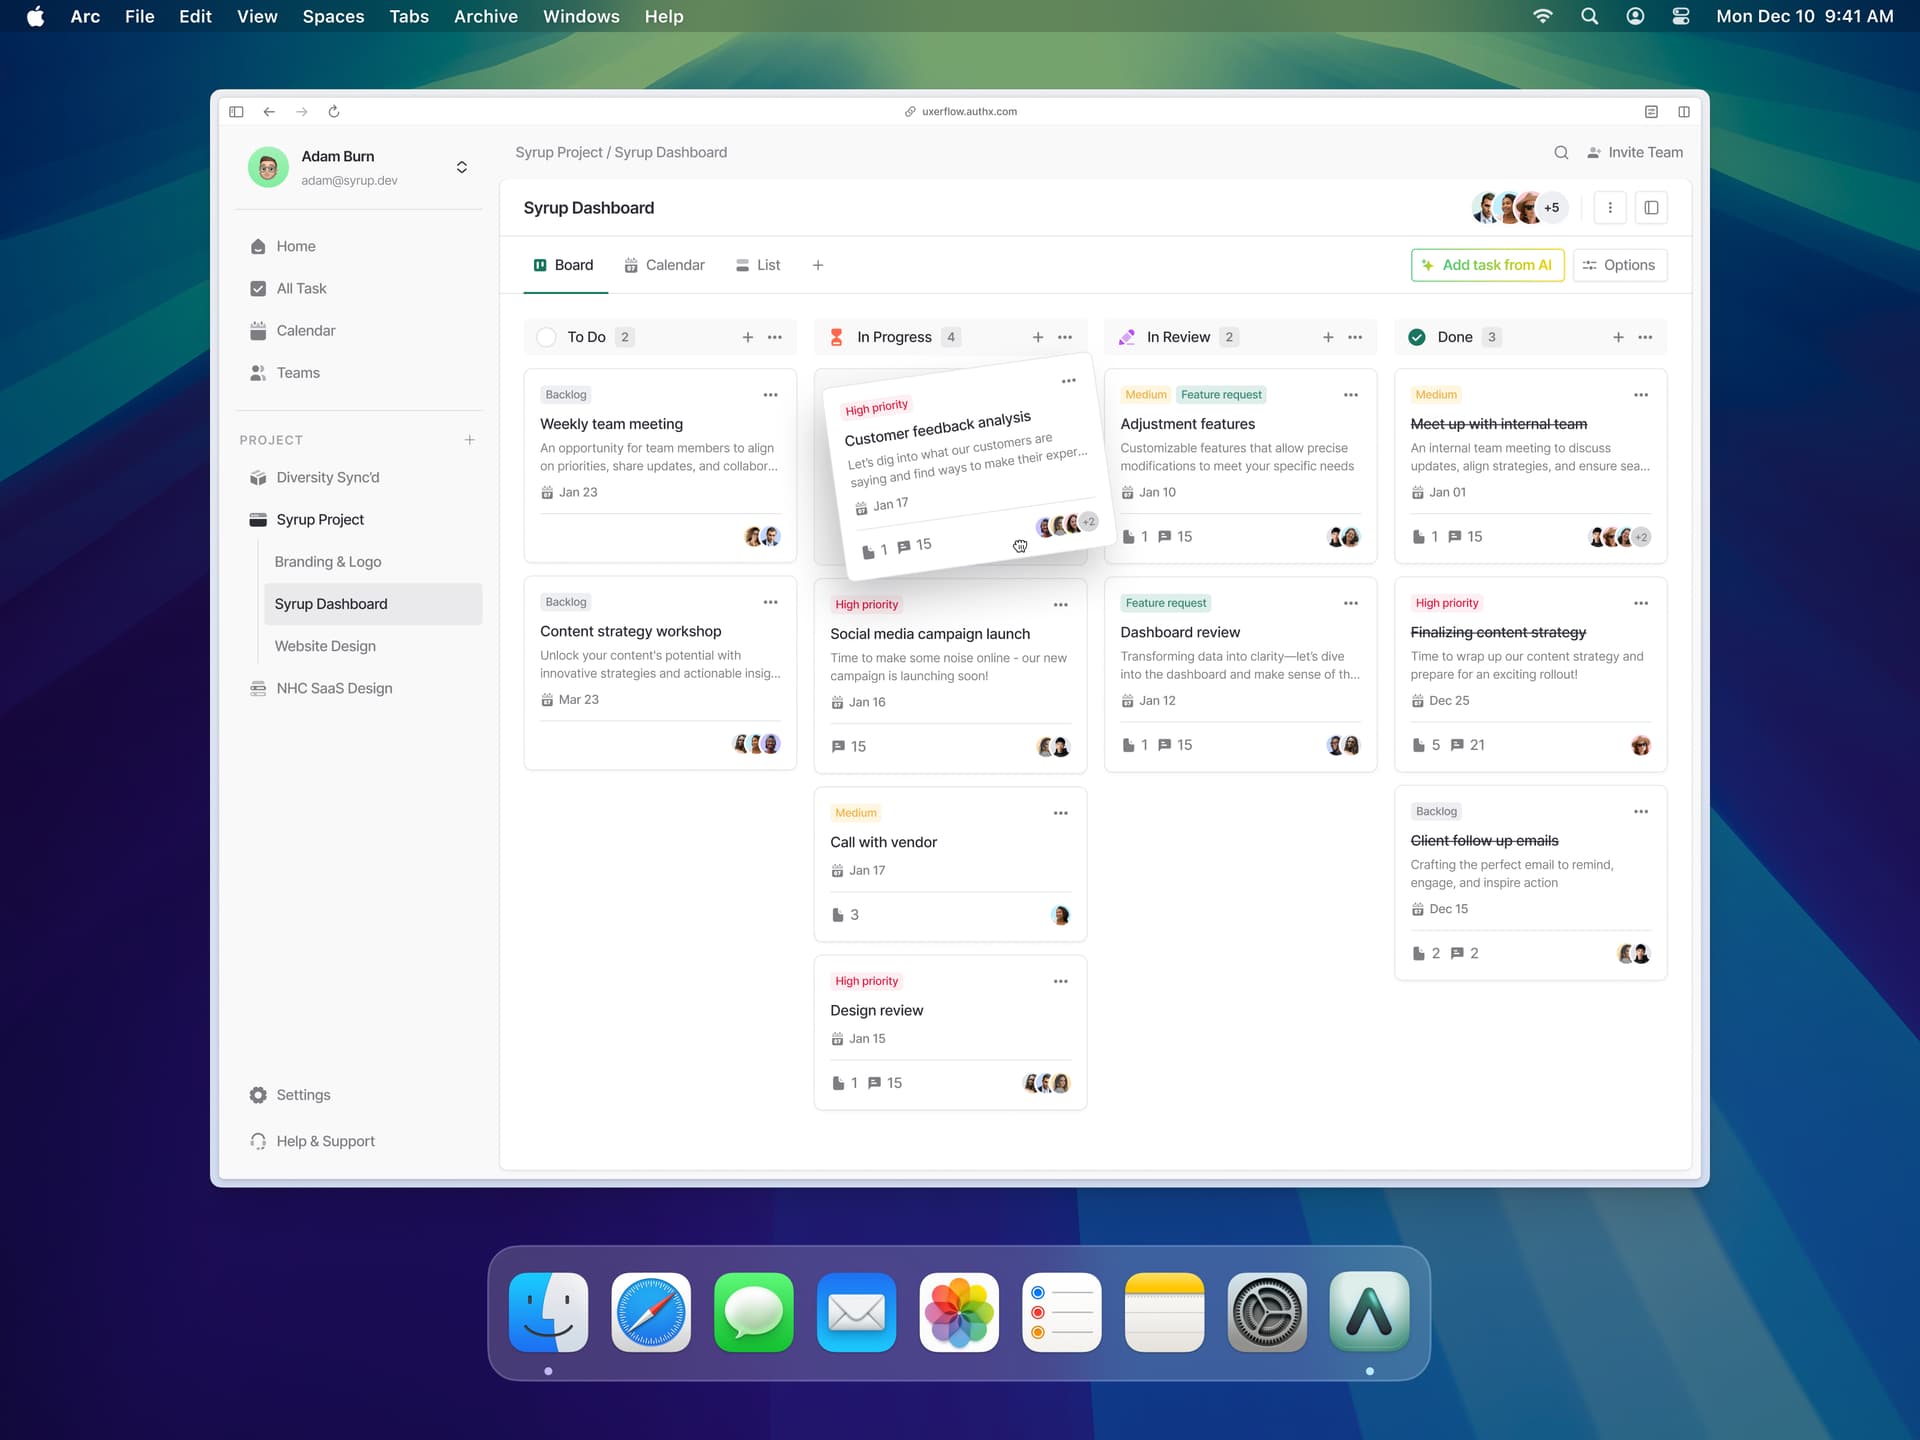Click the Add task from AI button
This screenshot has height=1440, width=1920.
click(x=1486, y=265)
